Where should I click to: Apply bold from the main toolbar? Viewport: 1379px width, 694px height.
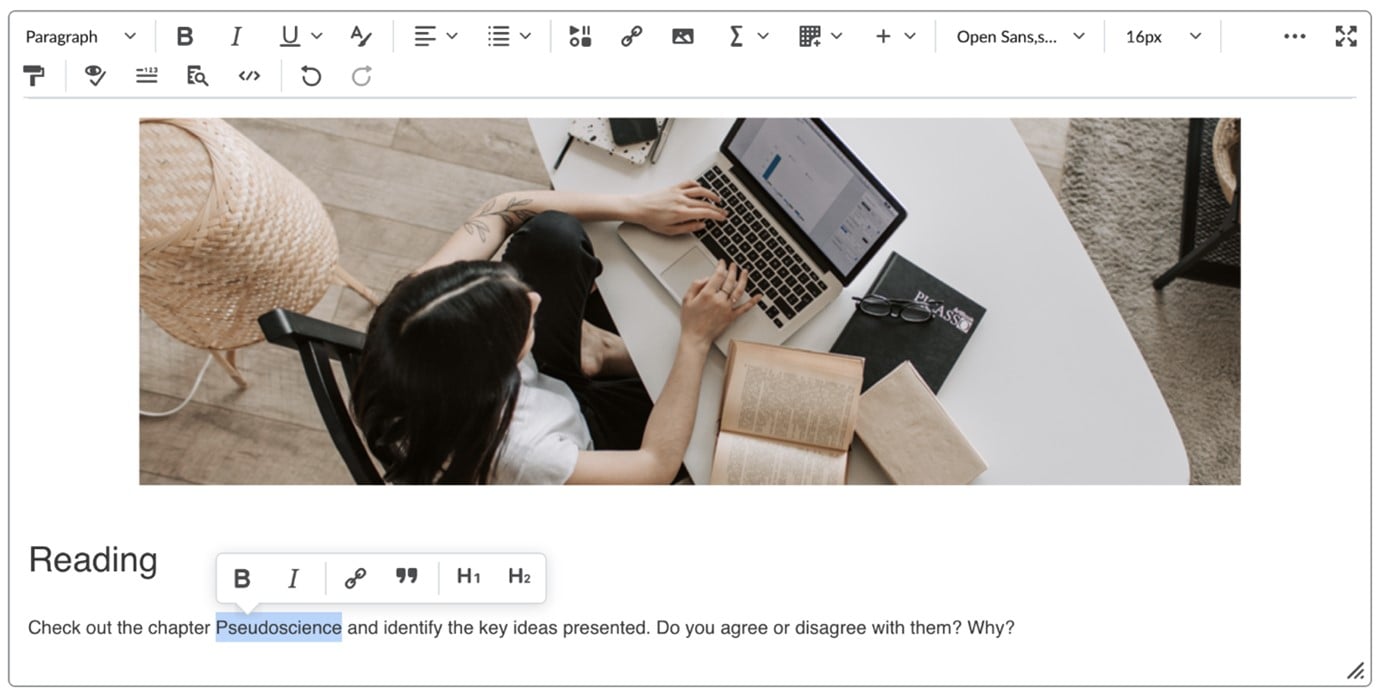[185, 37]
